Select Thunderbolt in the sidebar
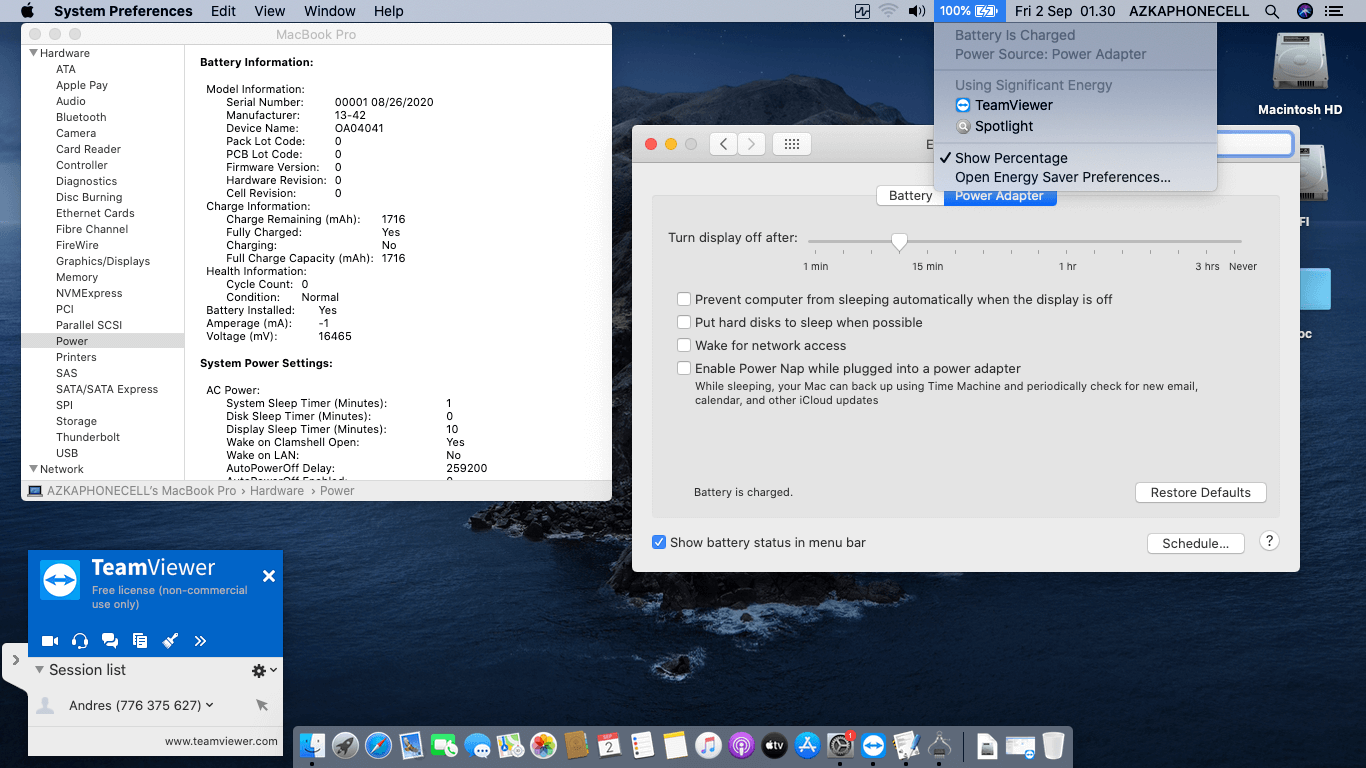This screenshot has width=1366, height=768. [x=88, y=437]
